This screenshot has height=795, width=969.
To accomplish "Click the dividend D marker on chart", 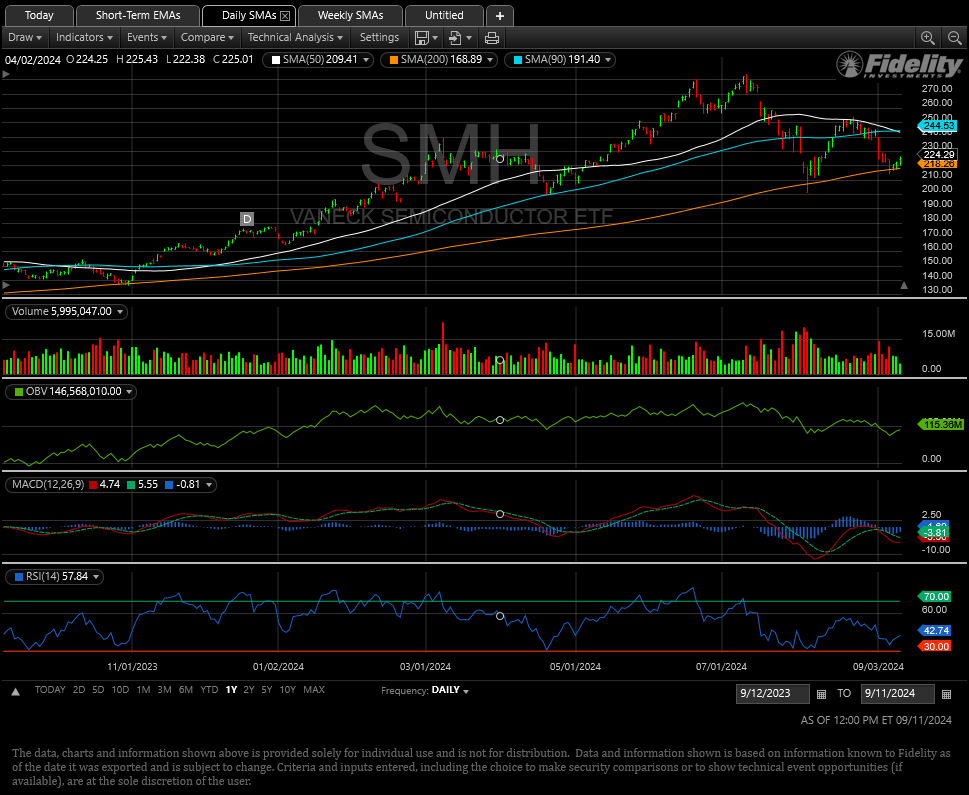I will click(247, 219).
